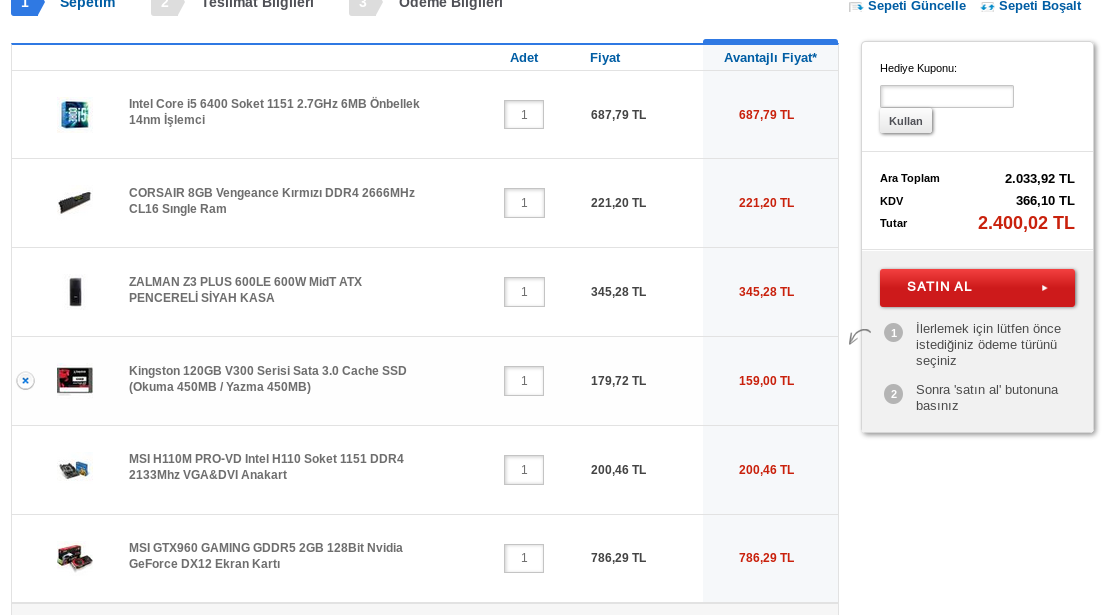The image size is (1112, 615).
Task: Click the Sepeti Boşalt empty cart icon
Action: (x=987, y=6)
